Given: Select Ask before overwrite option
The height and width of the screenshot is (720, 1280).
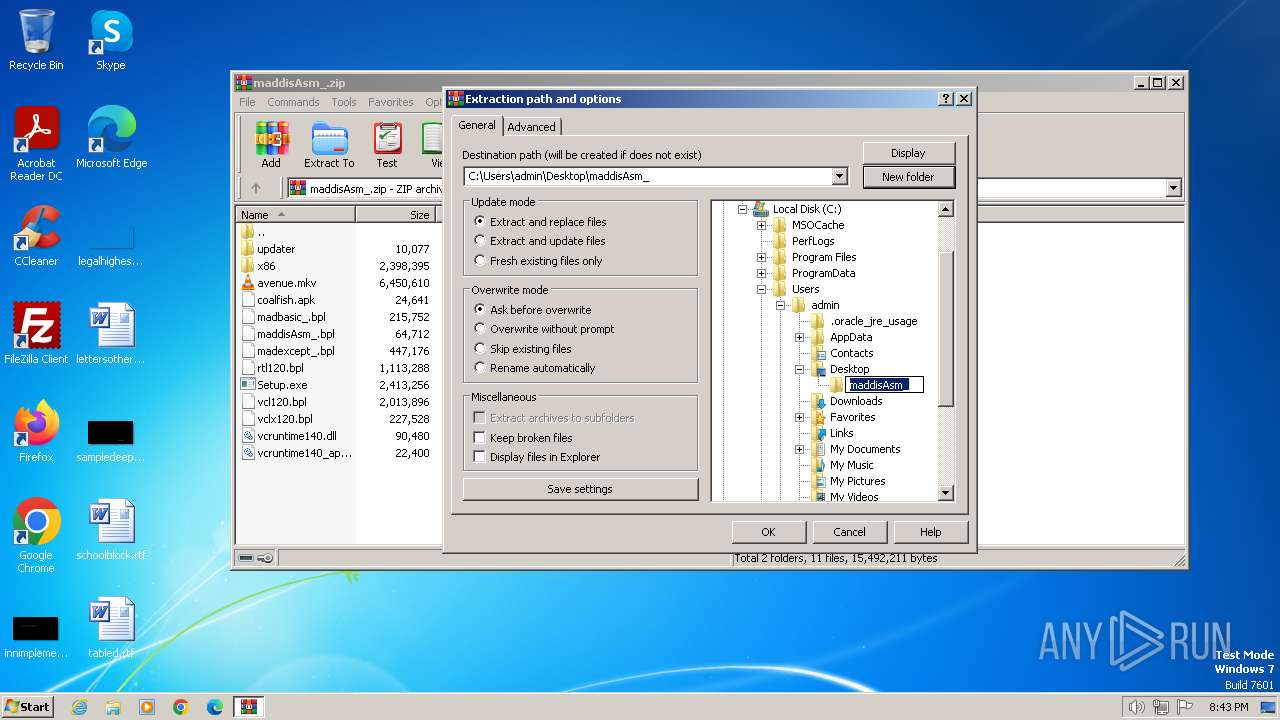Looking at the screenshot, I should (x=532, y=310).
